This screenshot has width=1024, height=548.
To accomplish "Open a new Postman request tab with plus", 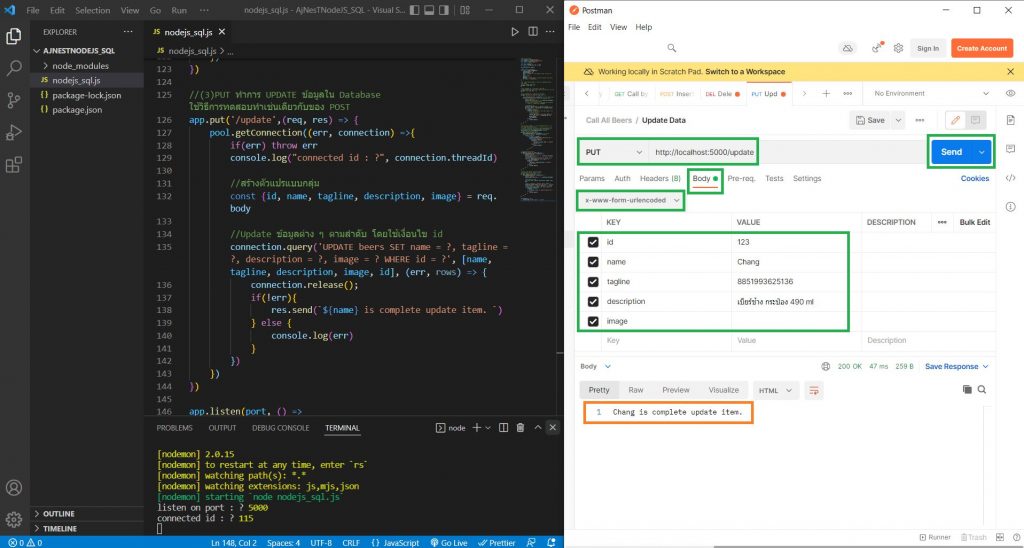I will (826, 93).
